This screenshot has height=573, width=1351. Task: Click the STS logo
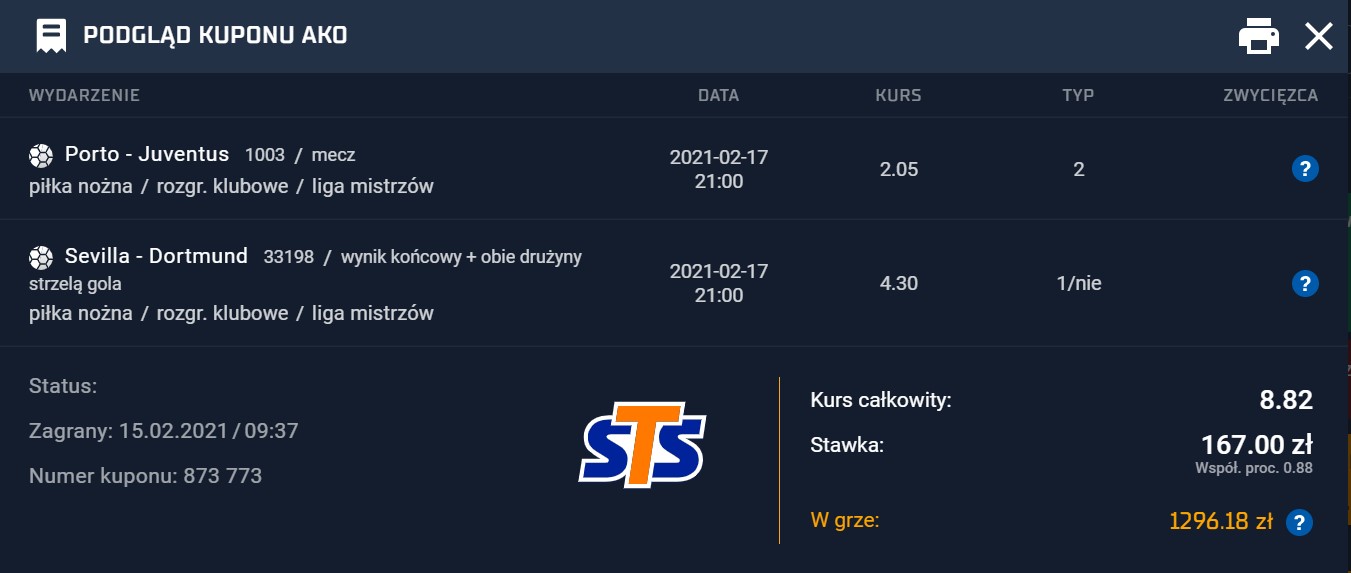pyautogui.click(x=642, y=444)
